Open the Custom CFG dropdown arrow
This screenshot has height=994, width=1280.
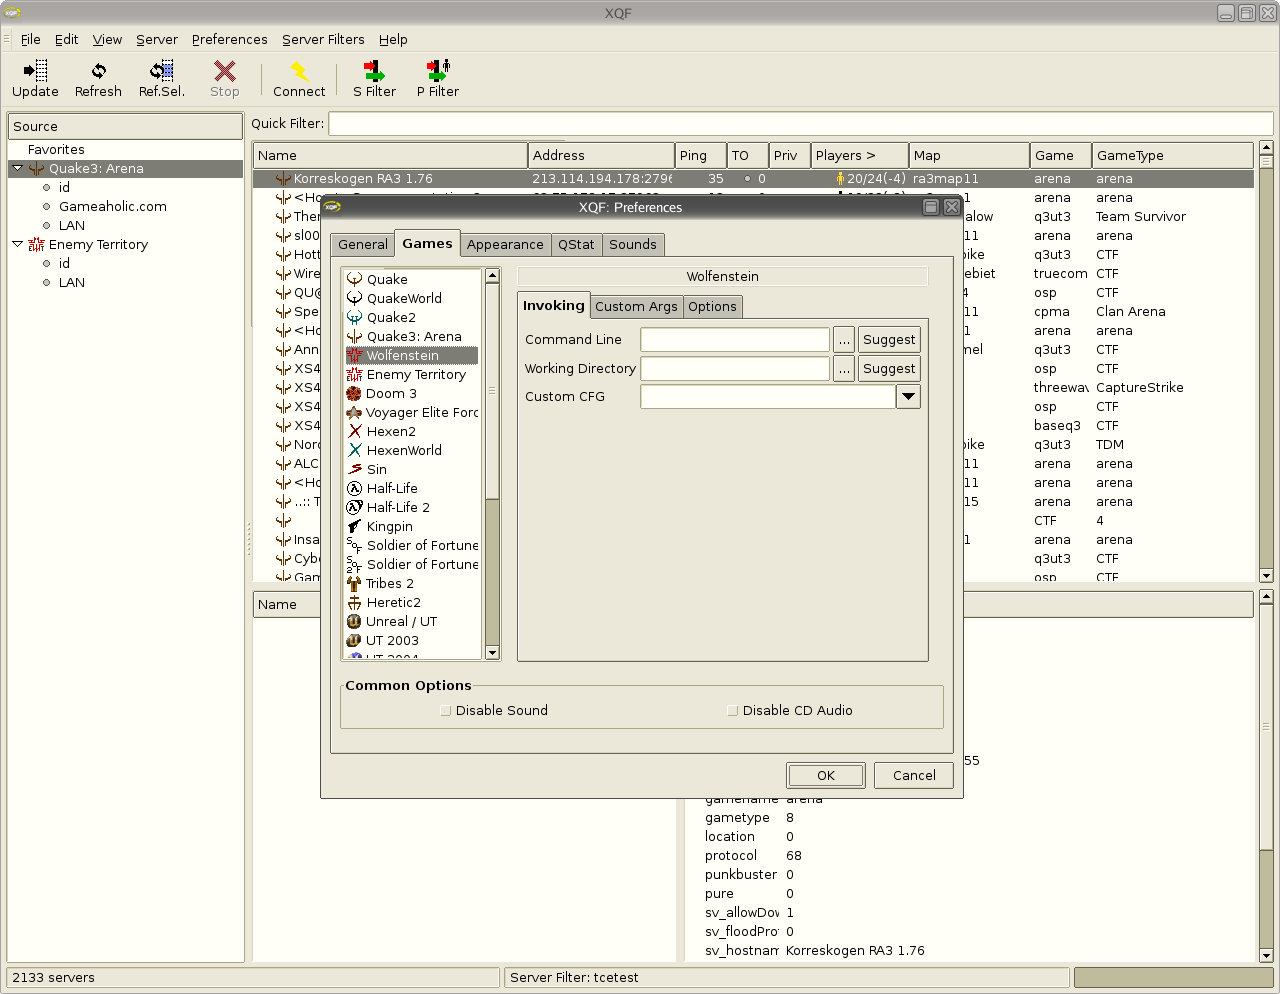[x=908, y=397]
